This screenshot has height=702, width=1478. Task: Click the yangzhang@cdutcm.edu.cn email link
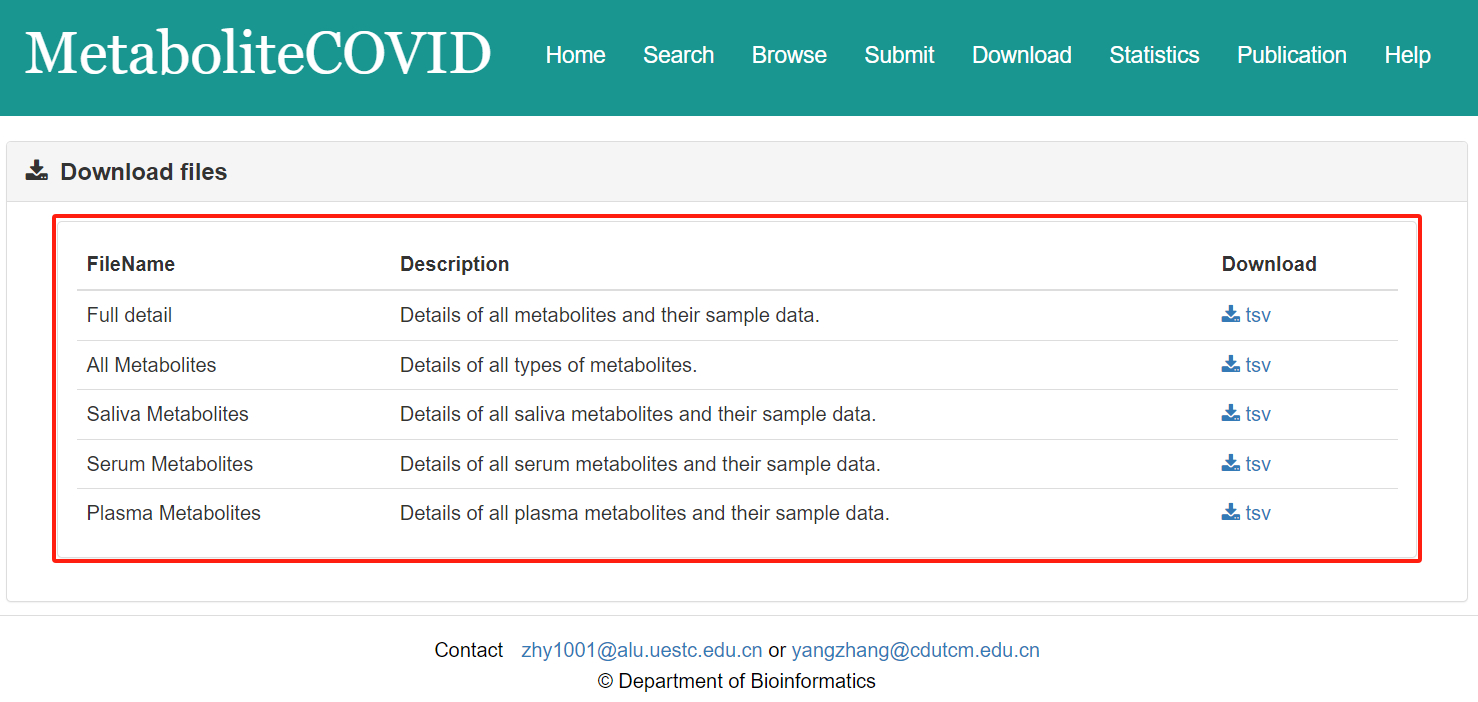[915, 650]
